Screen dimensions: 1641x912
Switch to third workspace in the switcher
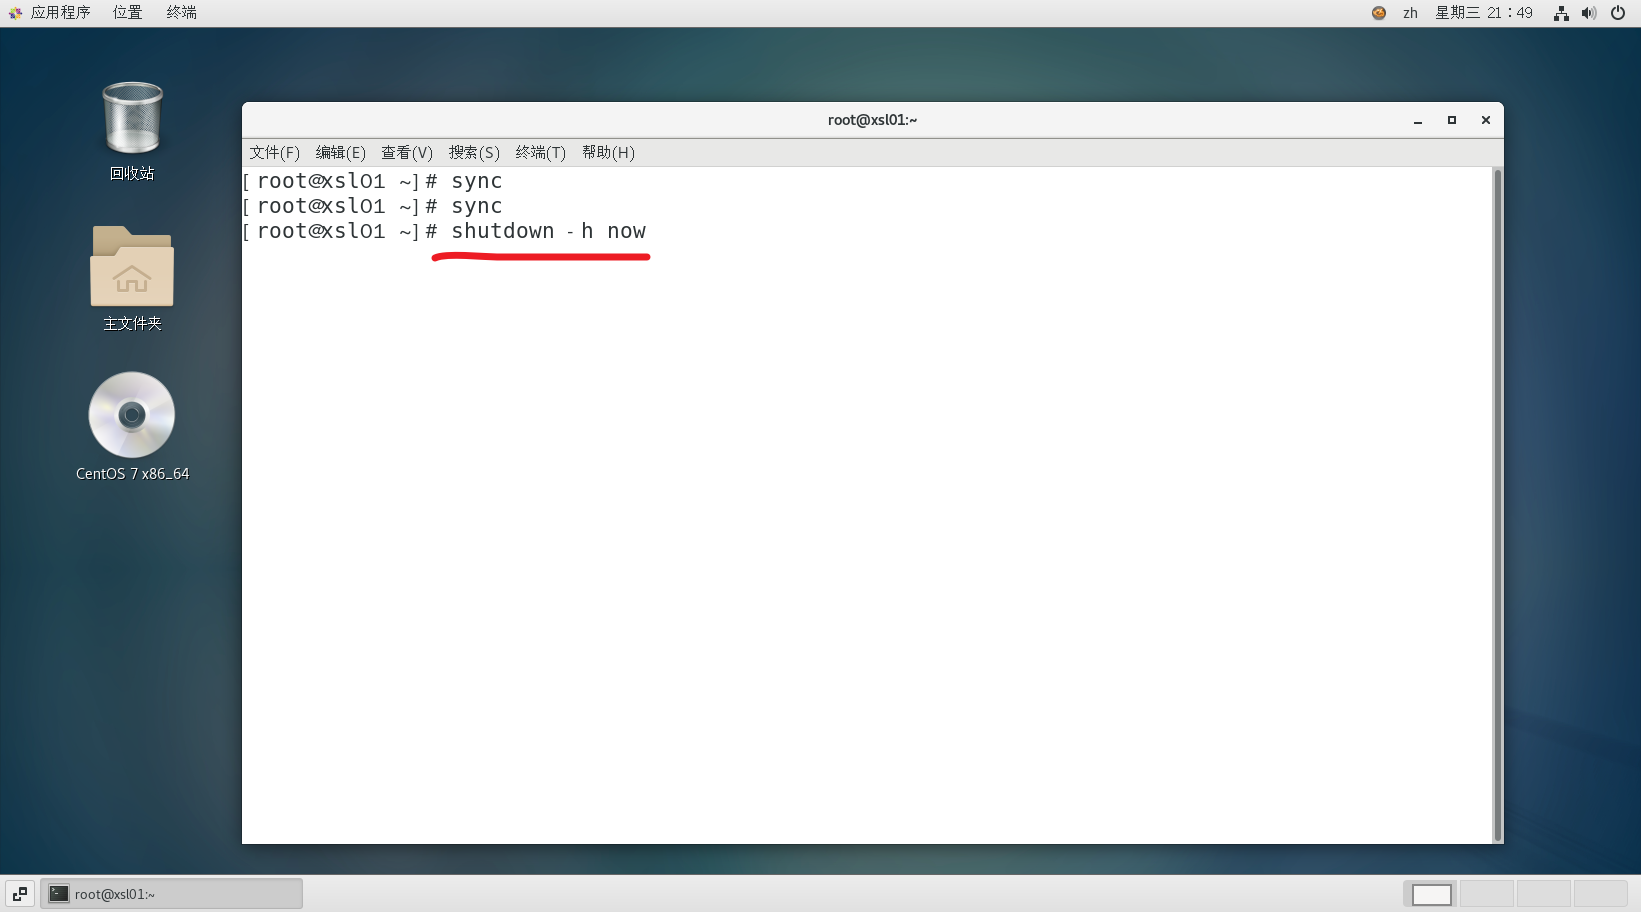(1544, 894)
